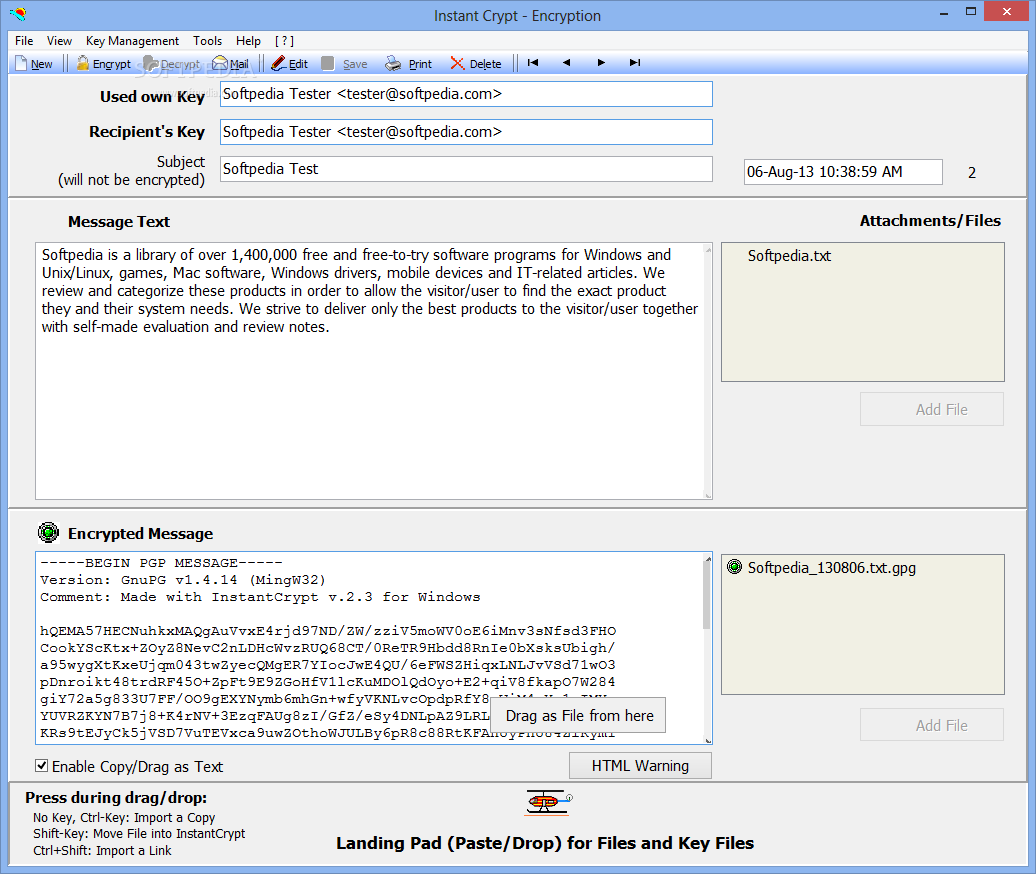Viewport: 1036px width, 874px height.
Task: Click the HTML Warning button
Action: 640,766
